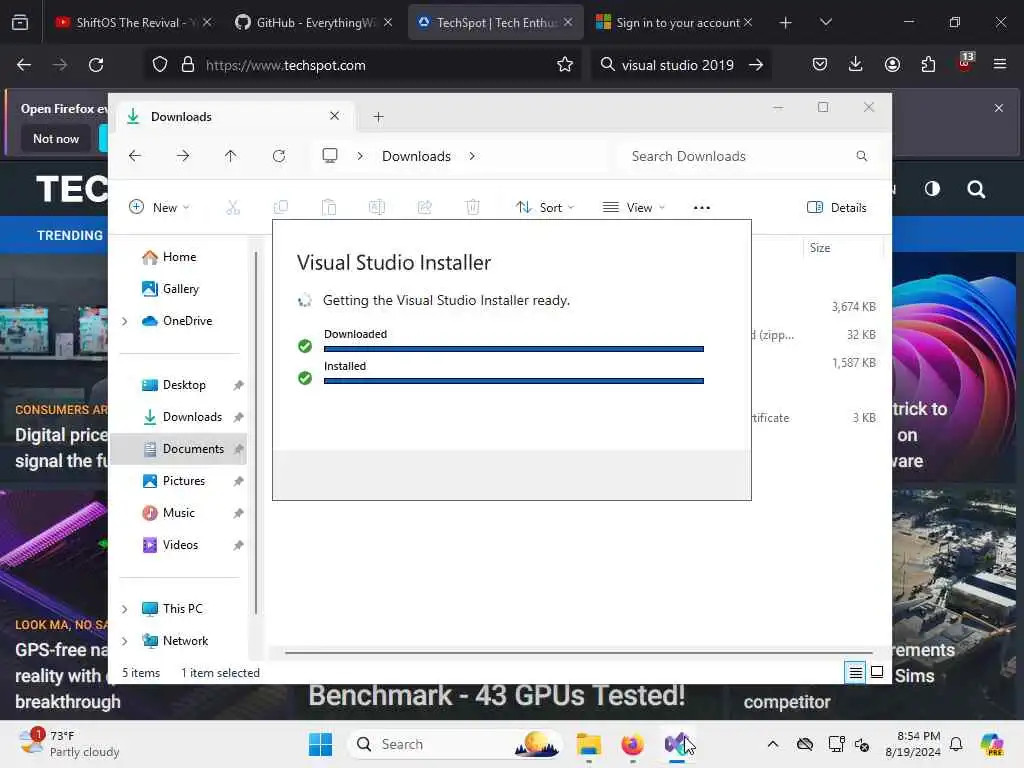
Task: Open the Sort dropdown menu
Action: click(x=545, y=208)
